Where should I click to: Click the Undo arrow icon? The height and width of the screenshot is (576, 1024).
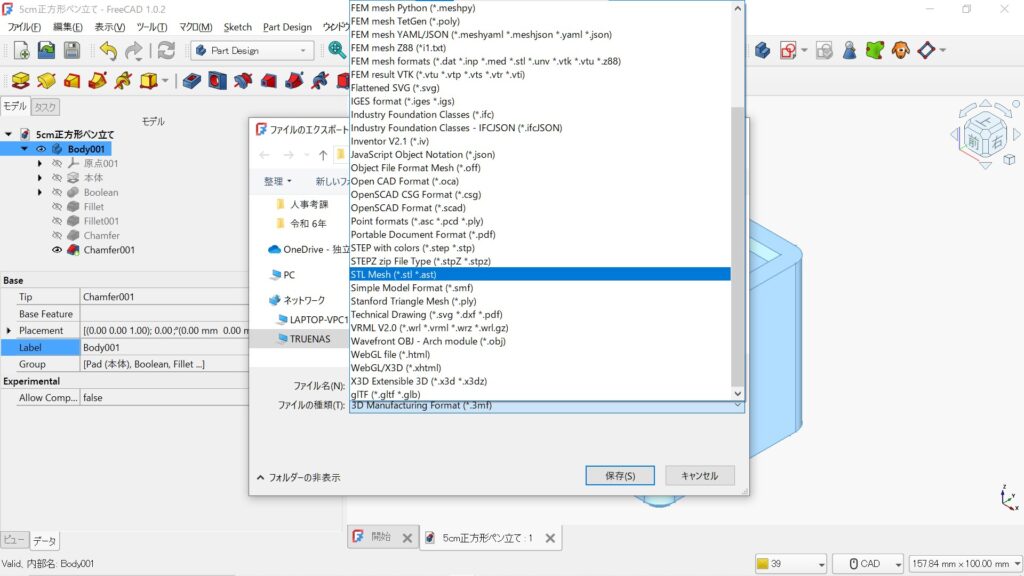[108, 50]
